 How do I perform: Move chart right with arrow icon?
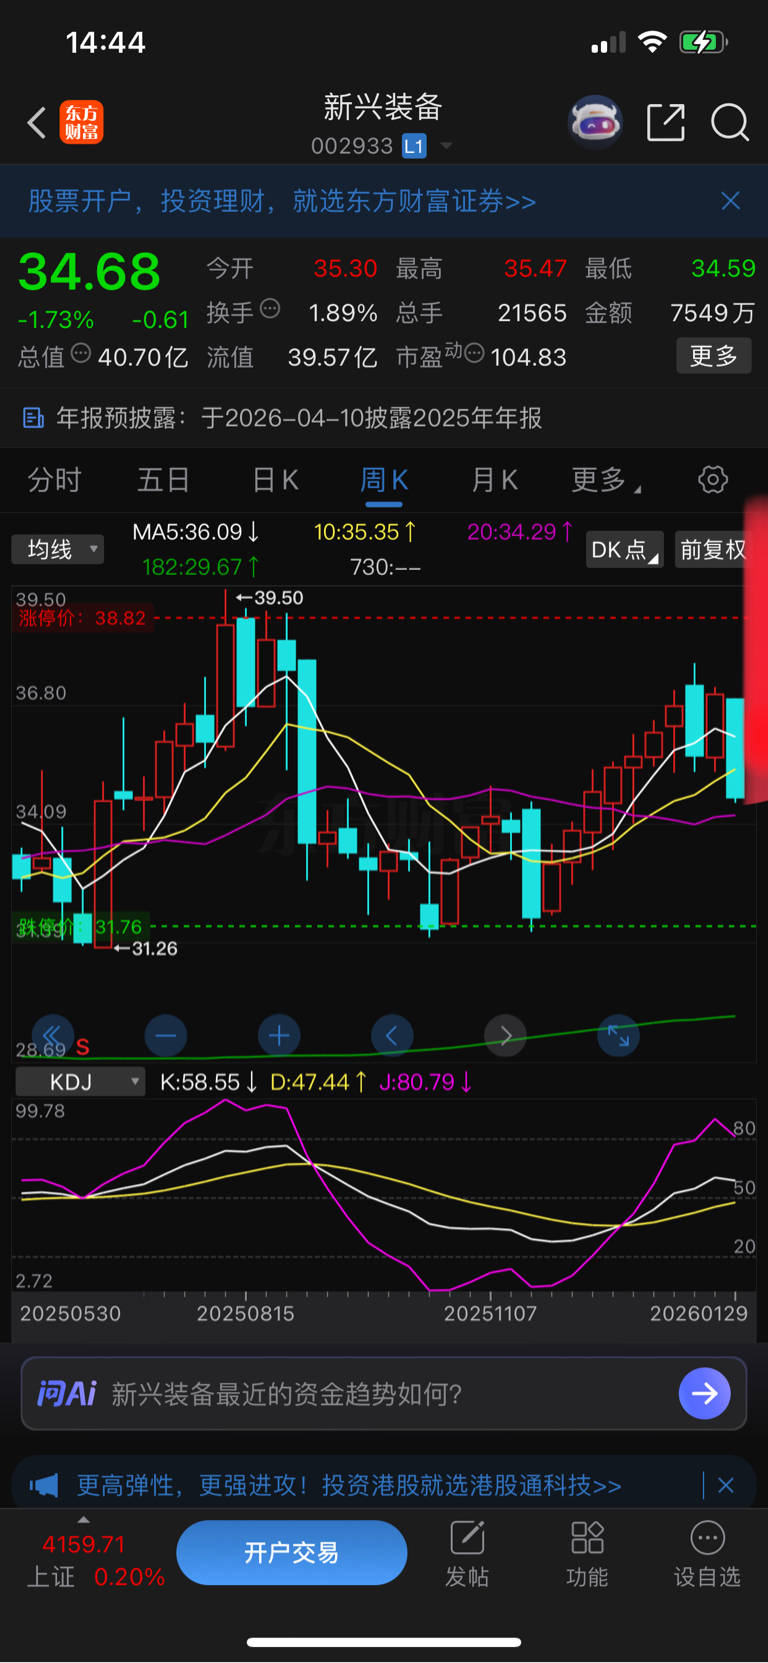(x=505, y=1035)
